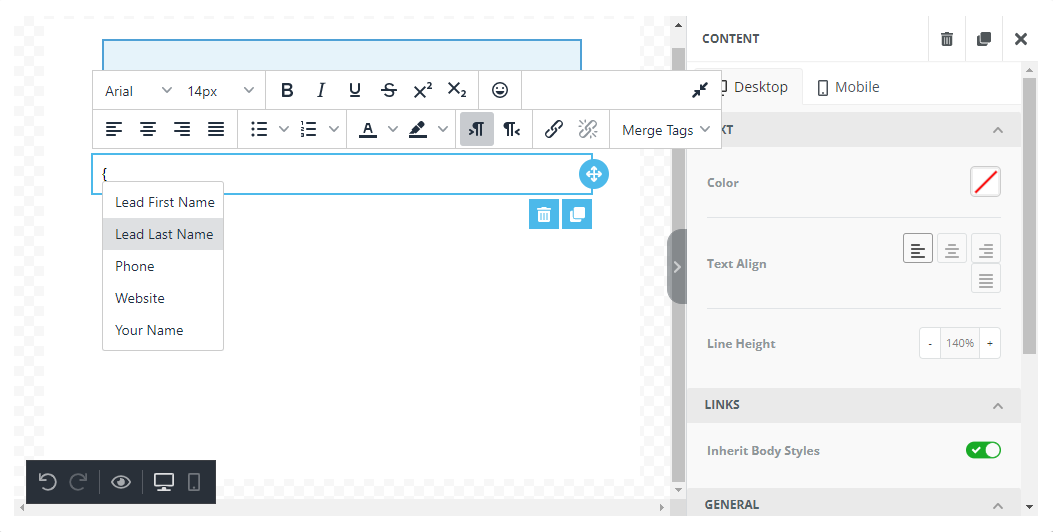This screenshot has width=1053, height=532.
Task: Click the insert link icon
Action: point(554,129)
